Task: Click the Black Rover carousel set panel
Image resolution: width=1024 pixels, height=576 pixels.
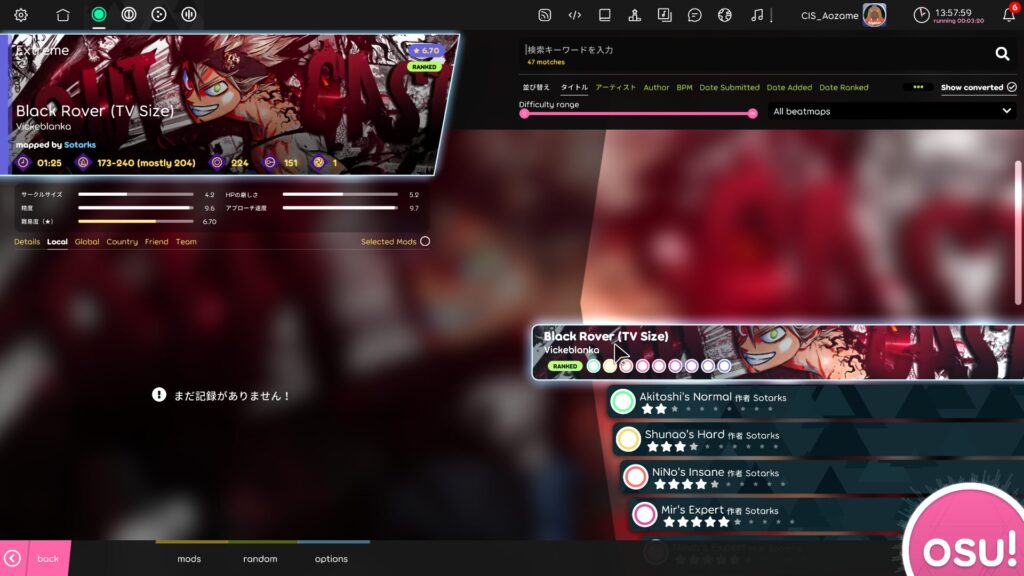Action: click(778, 352)
